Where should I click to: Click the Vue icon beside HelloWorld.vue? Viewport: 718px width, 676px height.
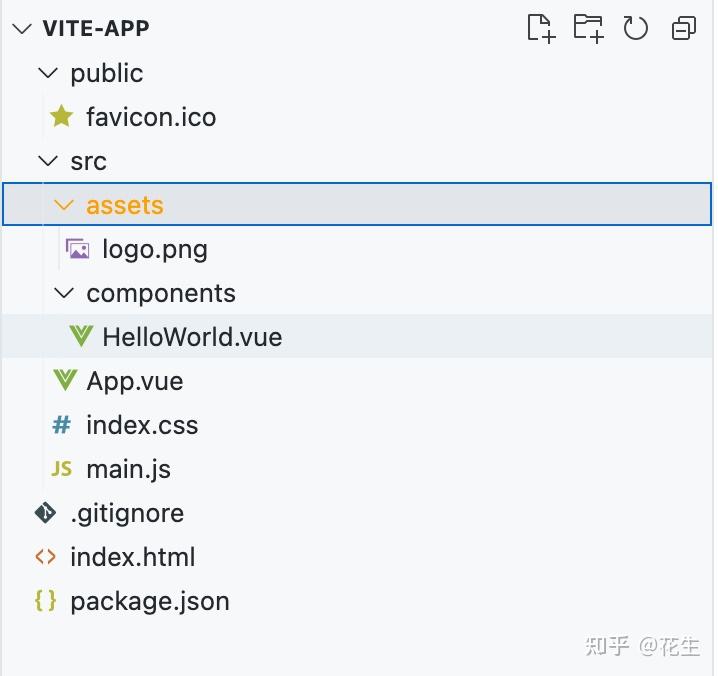pos(81,337)
